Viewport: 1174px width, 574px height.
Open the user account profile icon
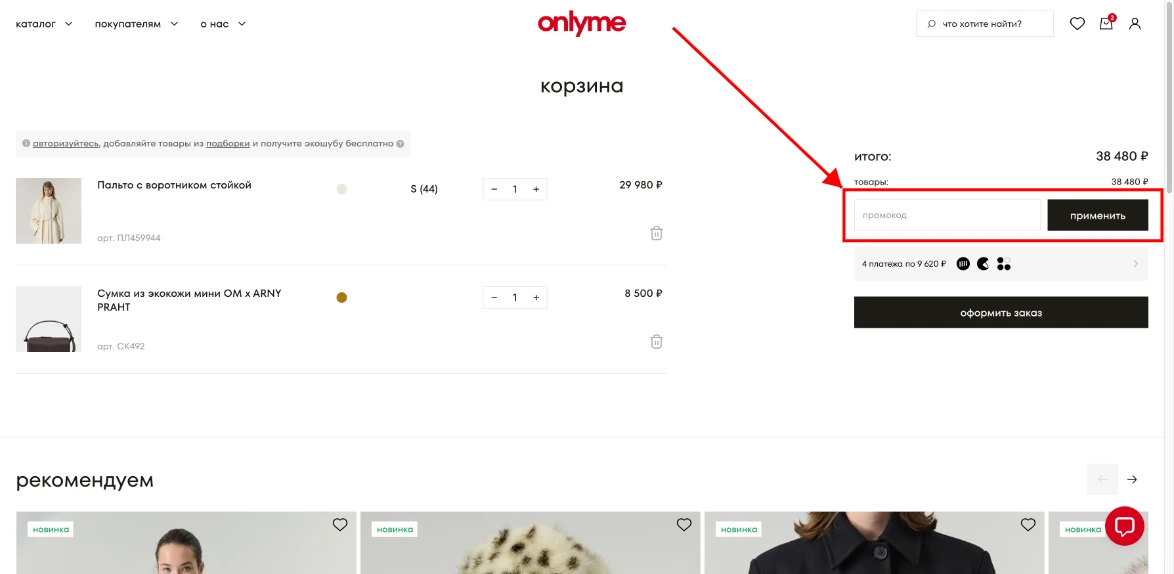tap(1135, 24)
